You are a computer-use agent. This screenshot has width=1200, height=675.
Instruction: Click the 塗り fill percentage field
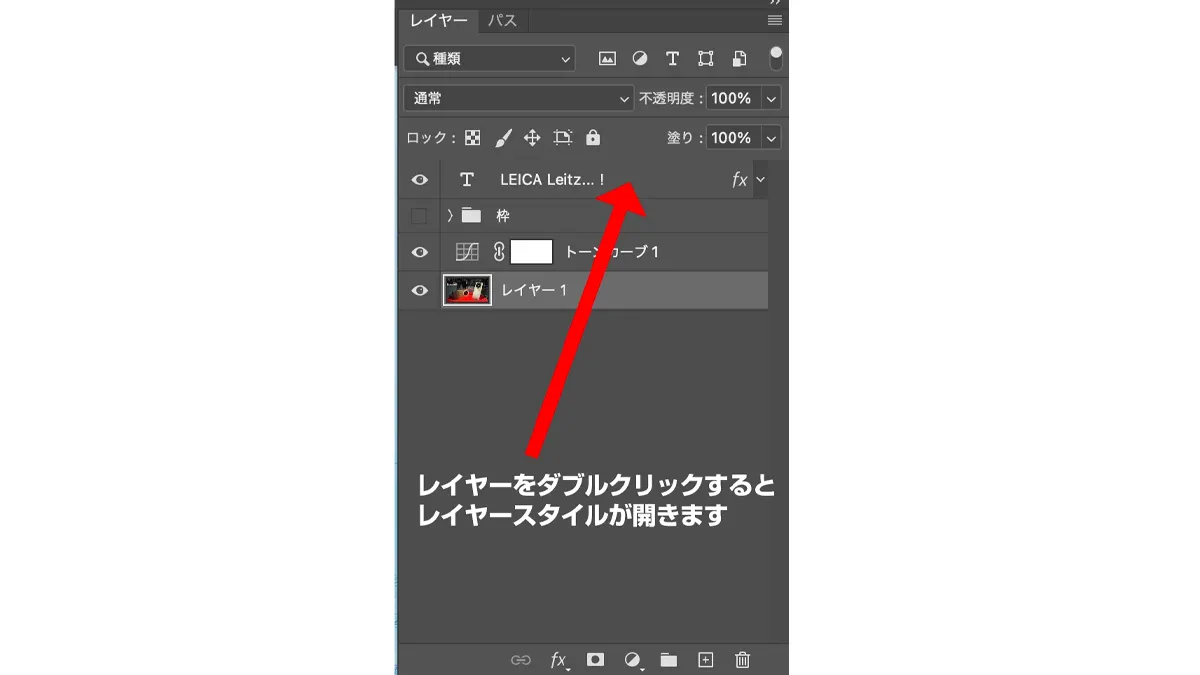[732, 138]
